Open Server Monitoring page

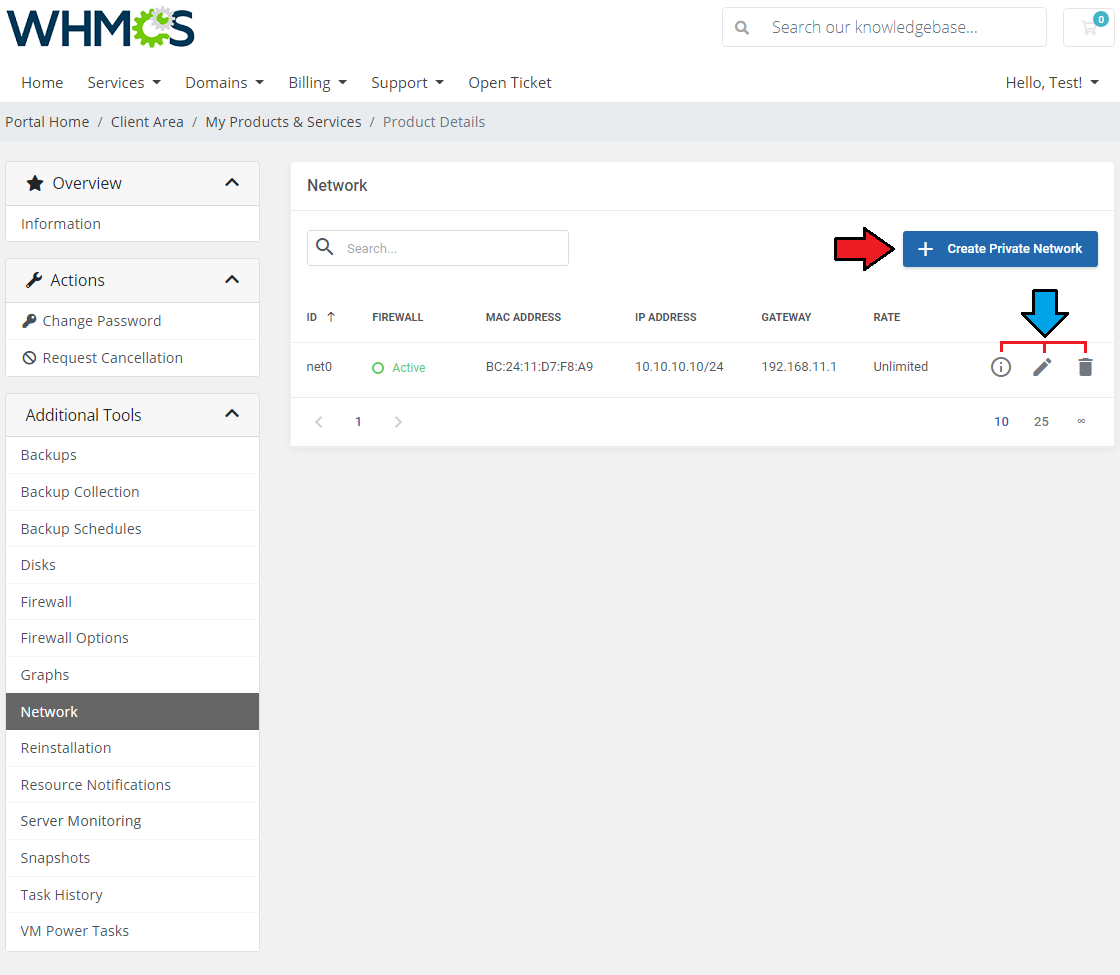(x=132, y=821)
